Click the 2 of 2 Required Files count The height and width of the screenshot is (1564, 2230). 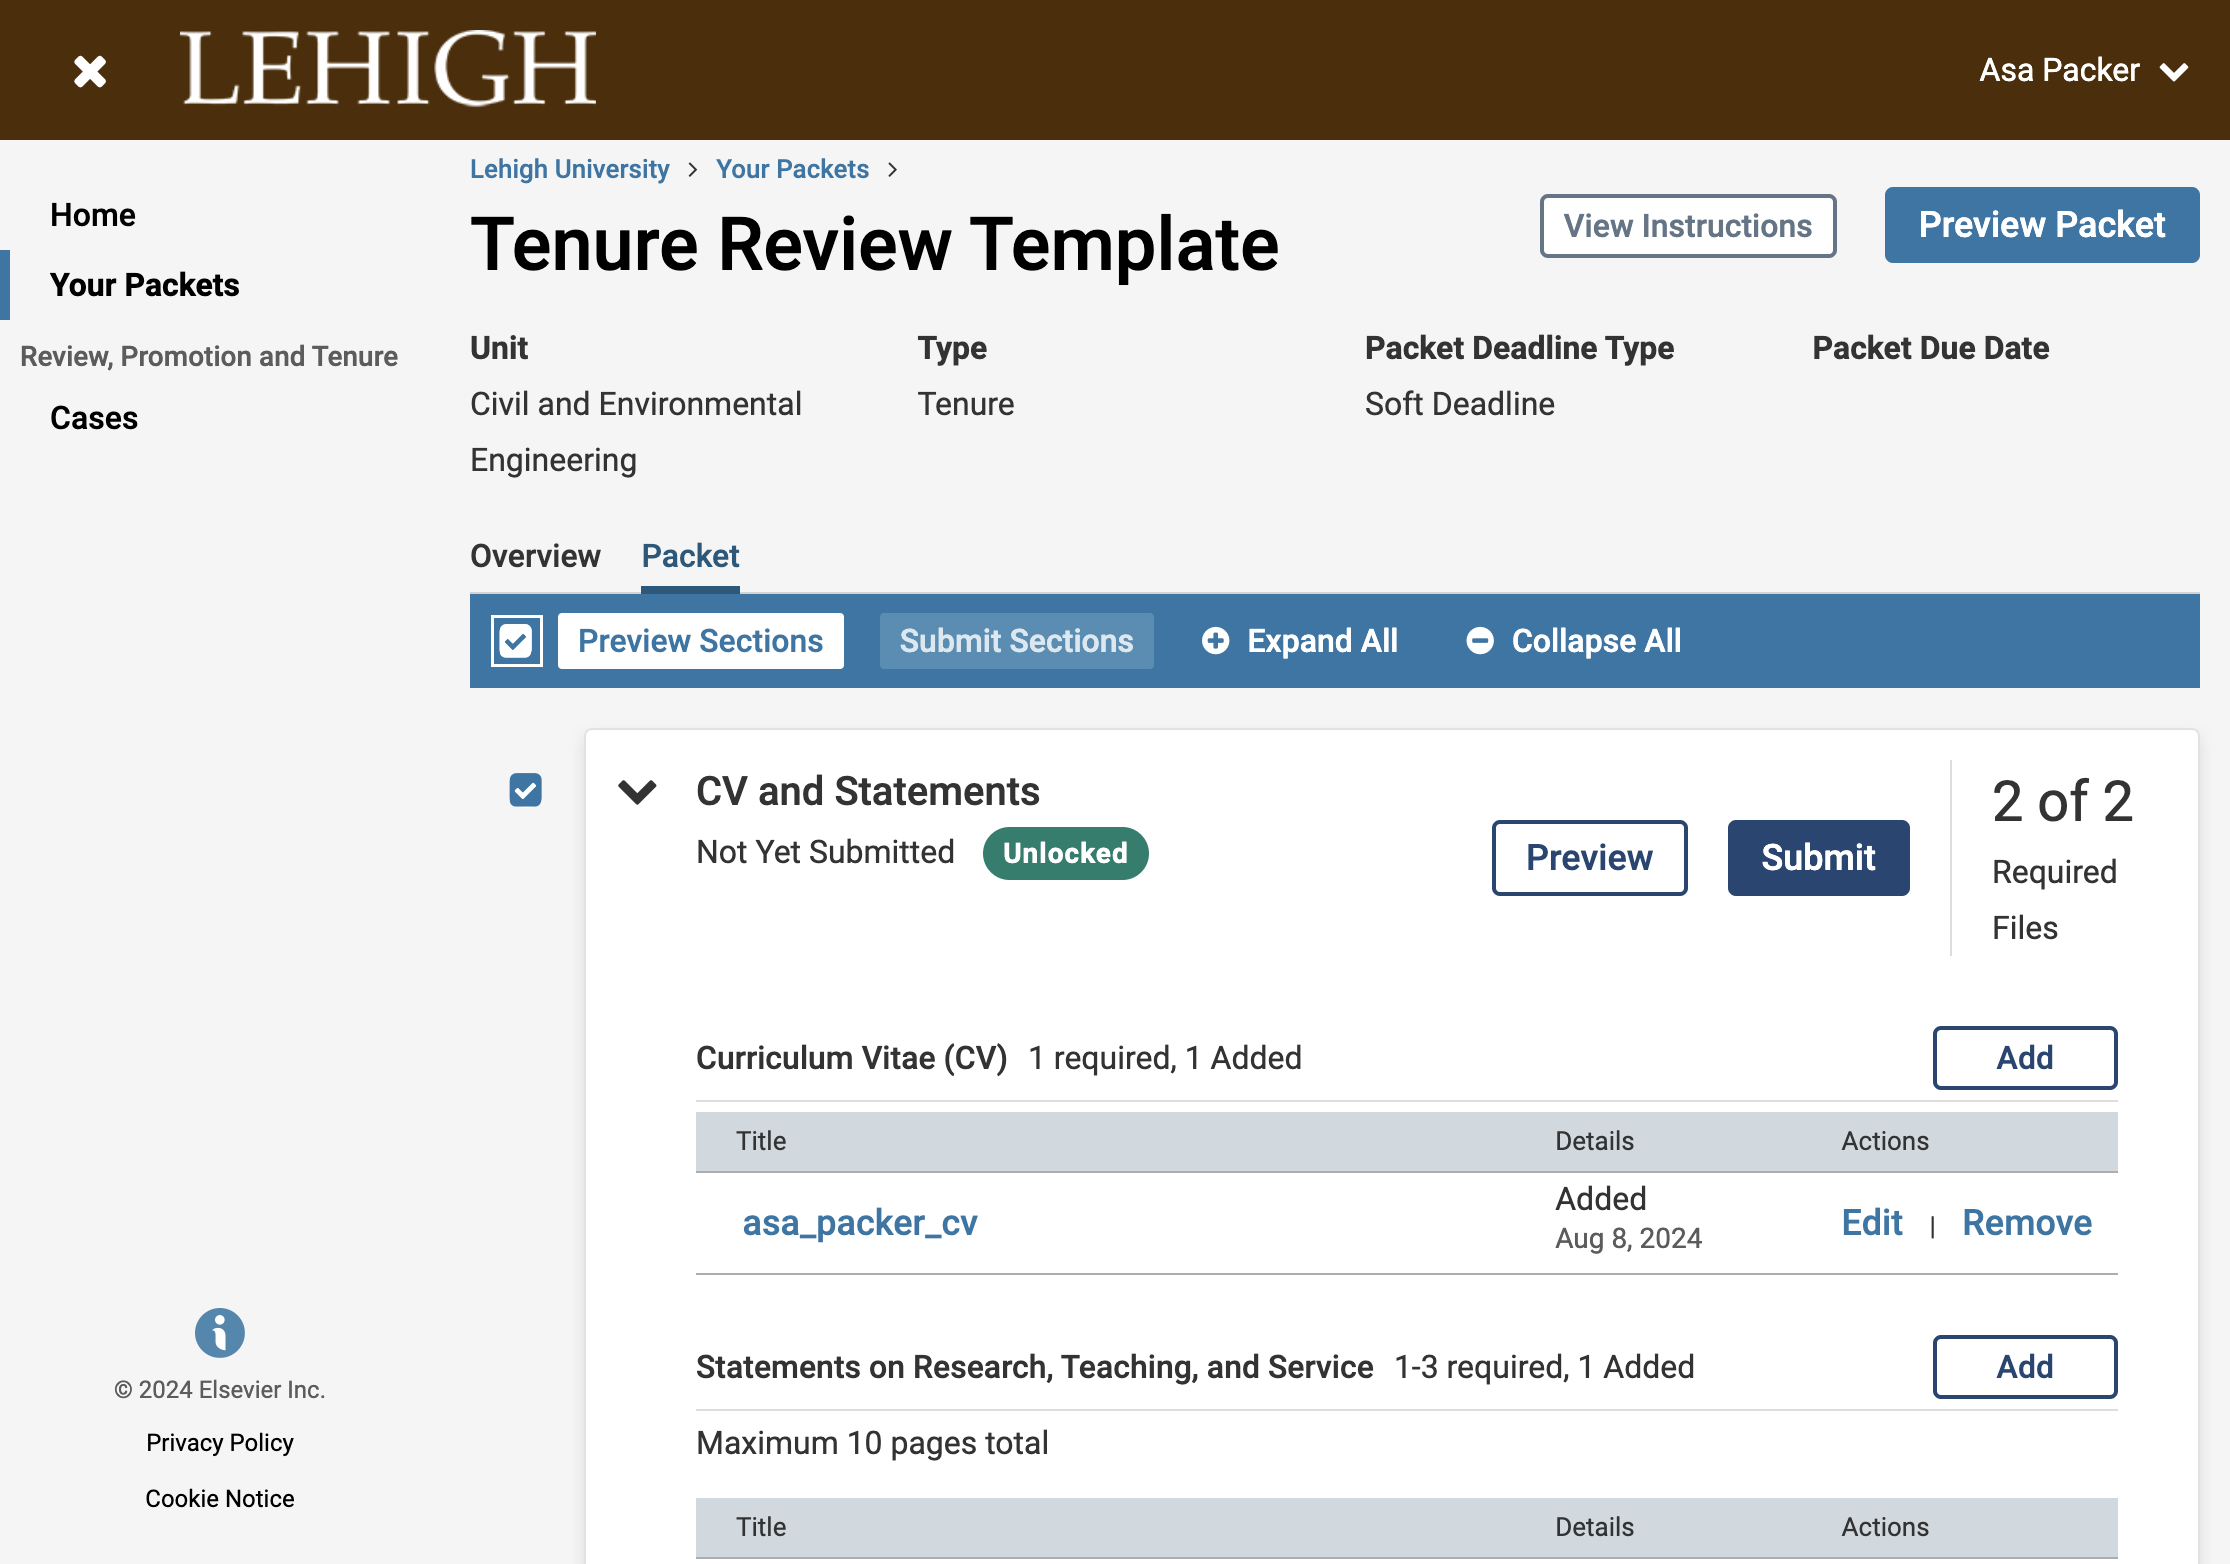(2062, 858)
